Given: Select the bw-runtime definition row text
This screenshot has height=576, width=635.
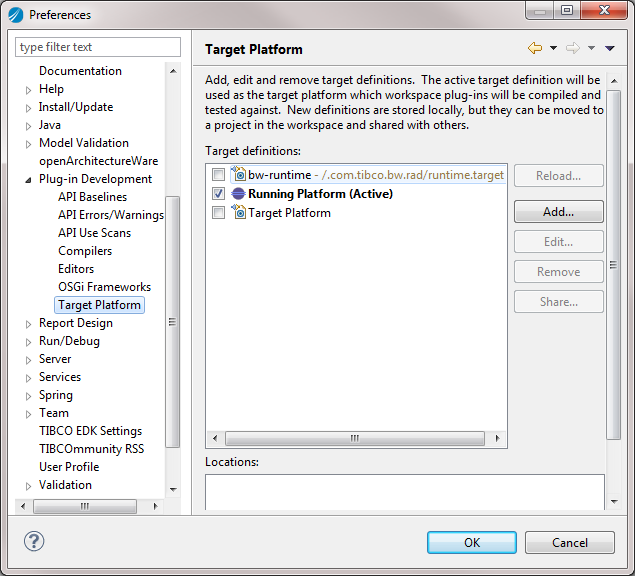Looking at the screenshot, I should (x=376, y=175).
